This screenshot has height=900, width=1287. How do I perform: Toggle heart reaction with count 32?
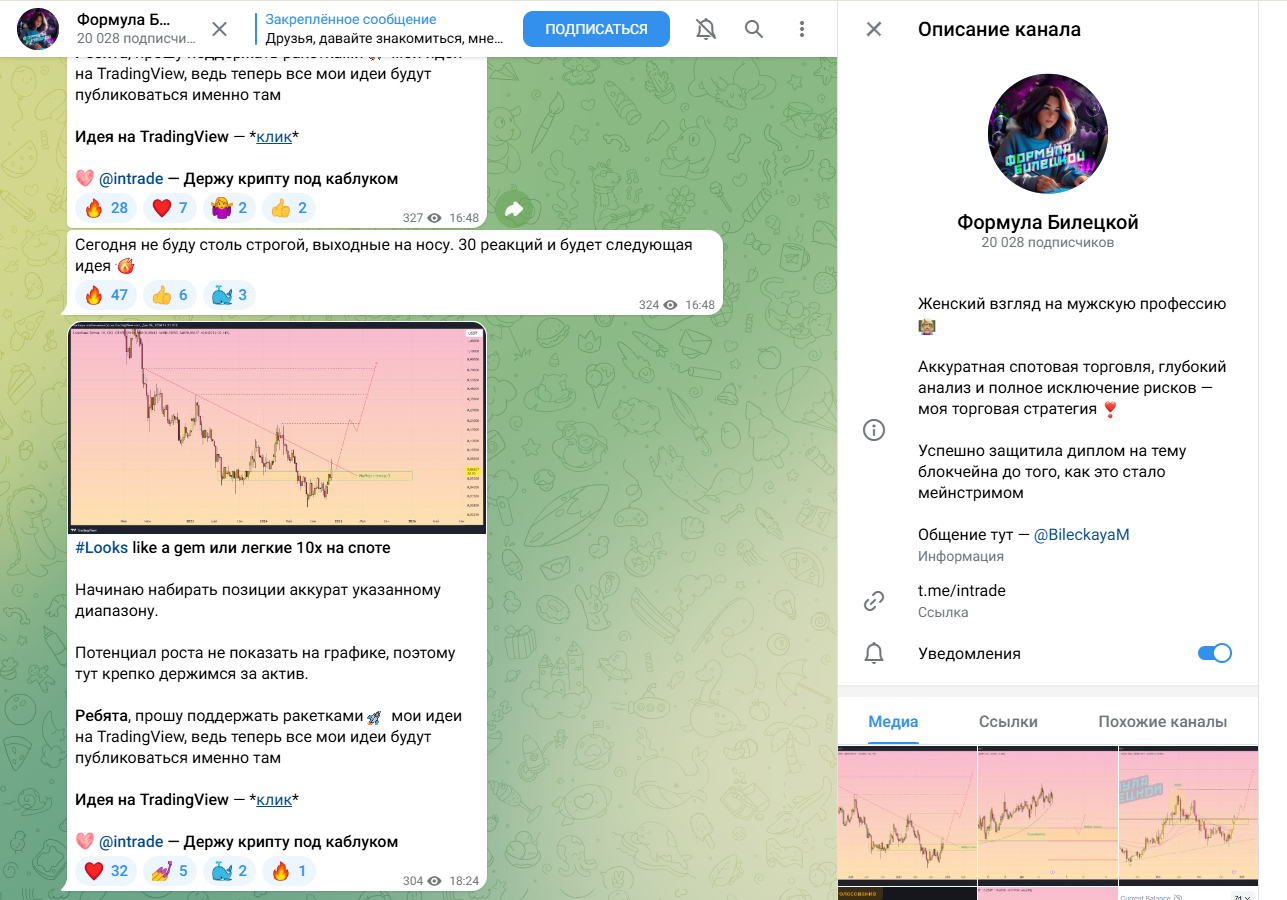coord(108,871)
